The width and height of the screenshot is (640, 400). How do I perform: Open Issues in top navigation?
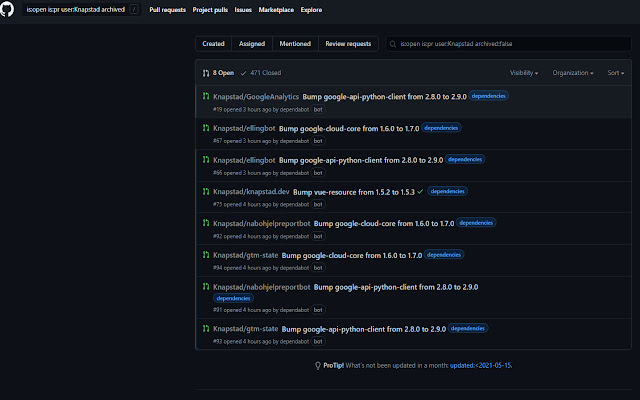243,9
